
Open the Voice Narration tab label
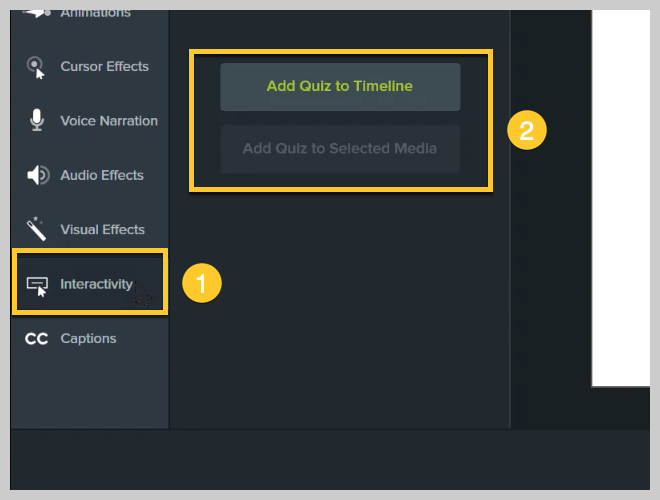point(109,121)
